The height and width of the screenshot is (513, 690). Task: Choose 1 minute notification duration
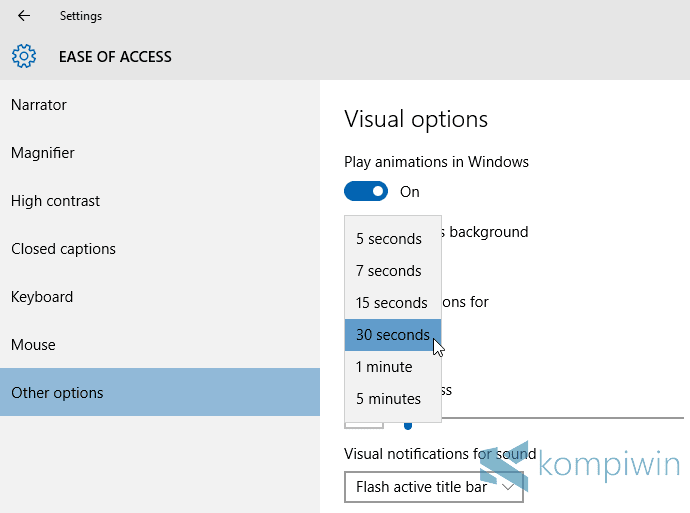[384, 367]
